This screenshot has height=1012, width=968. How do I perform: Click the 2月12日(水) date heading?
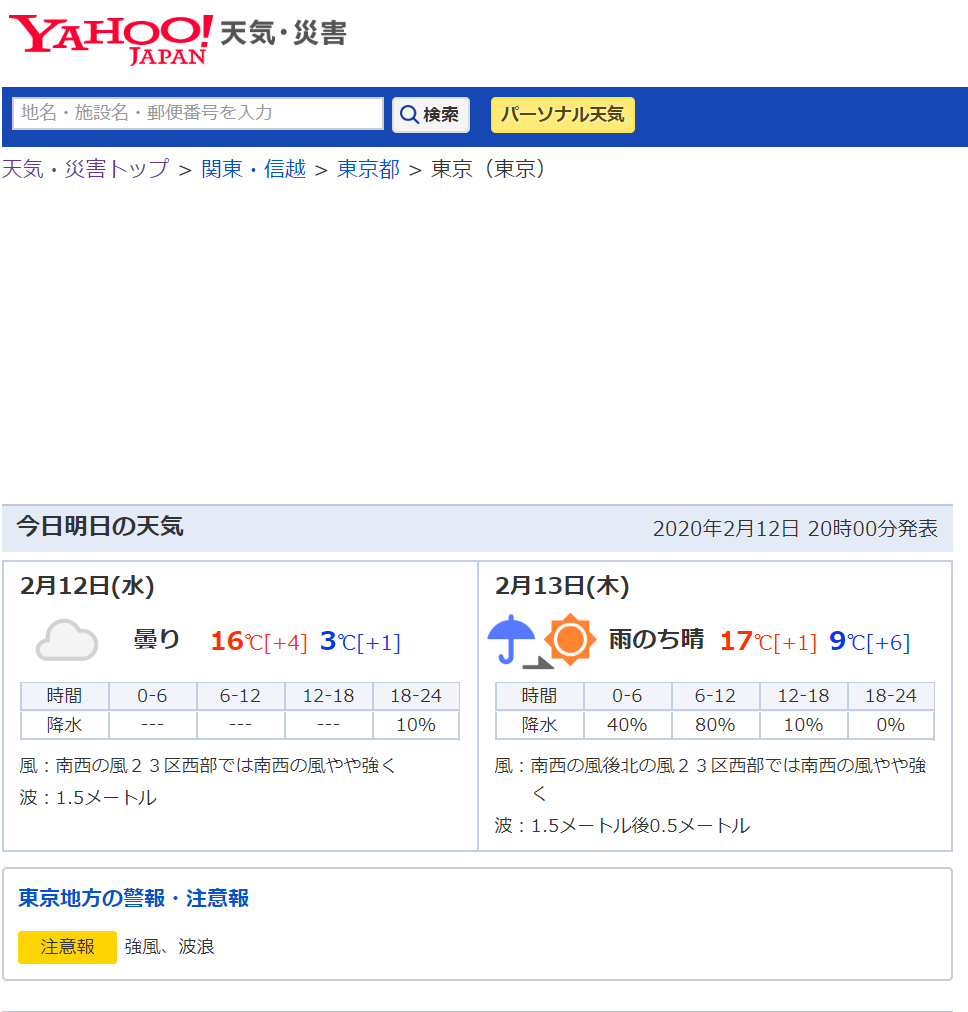87,586
